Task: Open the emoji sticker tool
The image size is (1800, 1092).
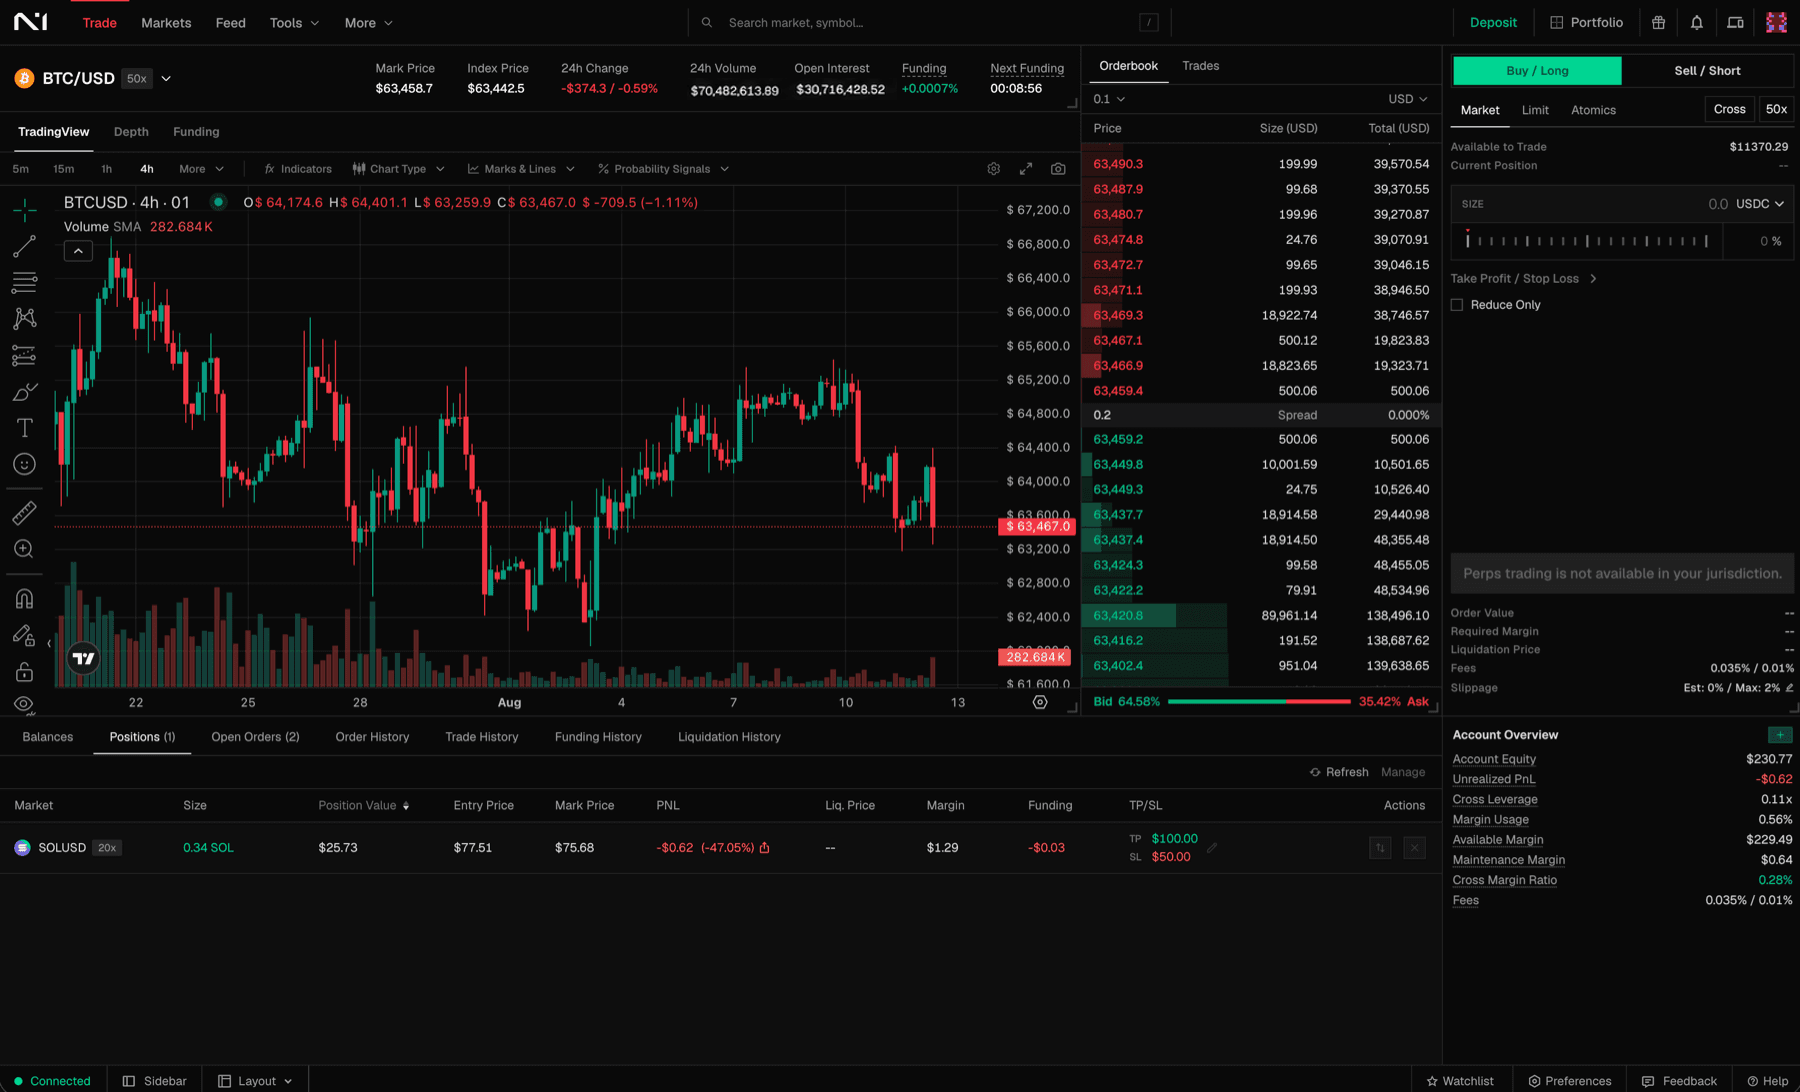Action: [25, 464]
